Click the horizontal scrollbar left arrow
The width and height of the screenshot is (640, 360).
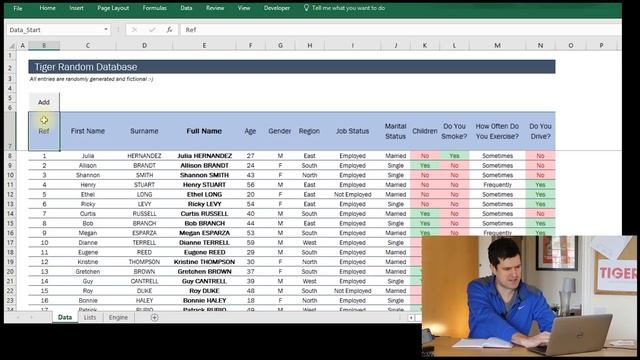coord(411,318)
